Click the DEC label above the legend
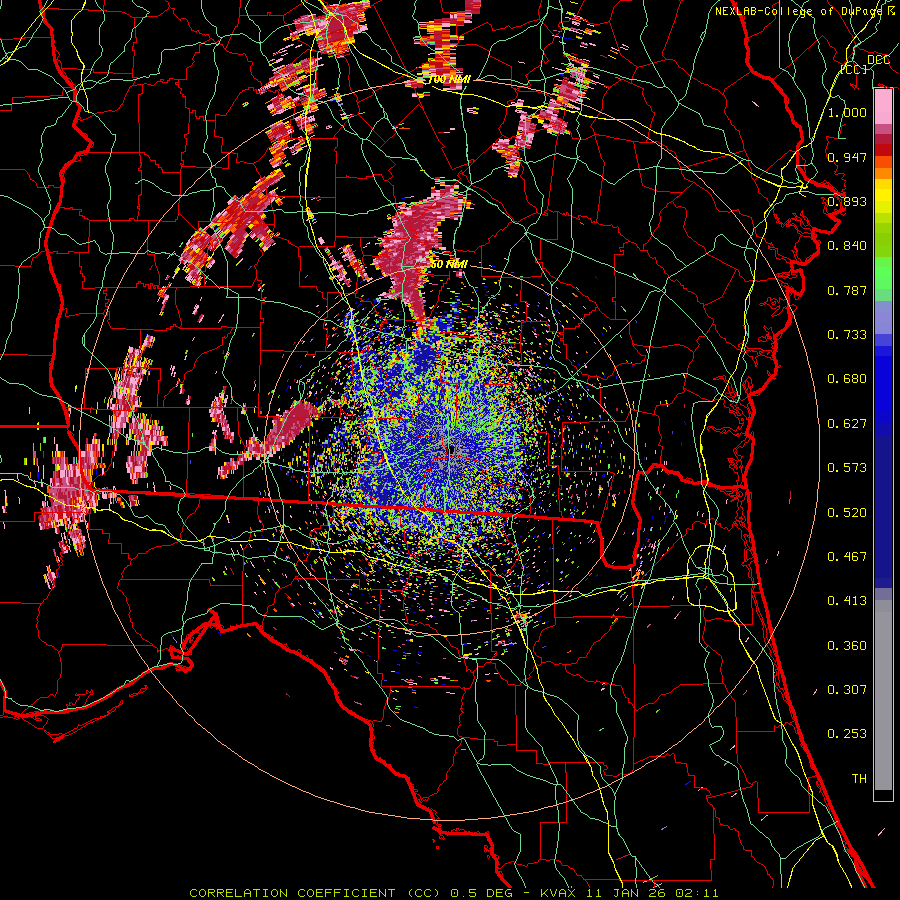Image resolution: width=900 pixels, height=900 pixels. coord(878,60)
